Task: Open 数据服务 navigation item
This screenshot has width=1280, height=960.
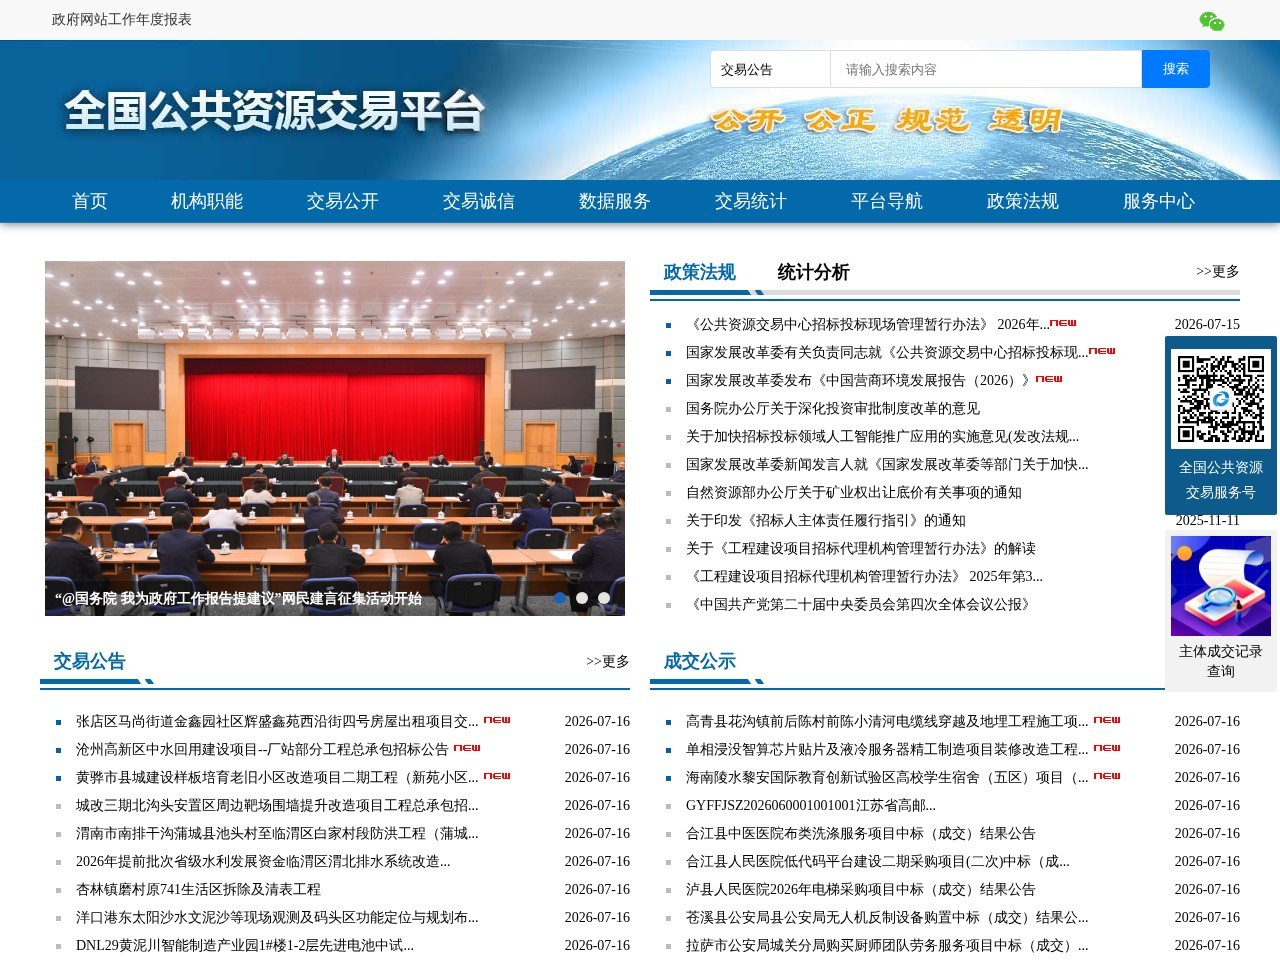Action: (x=615, y=201)
